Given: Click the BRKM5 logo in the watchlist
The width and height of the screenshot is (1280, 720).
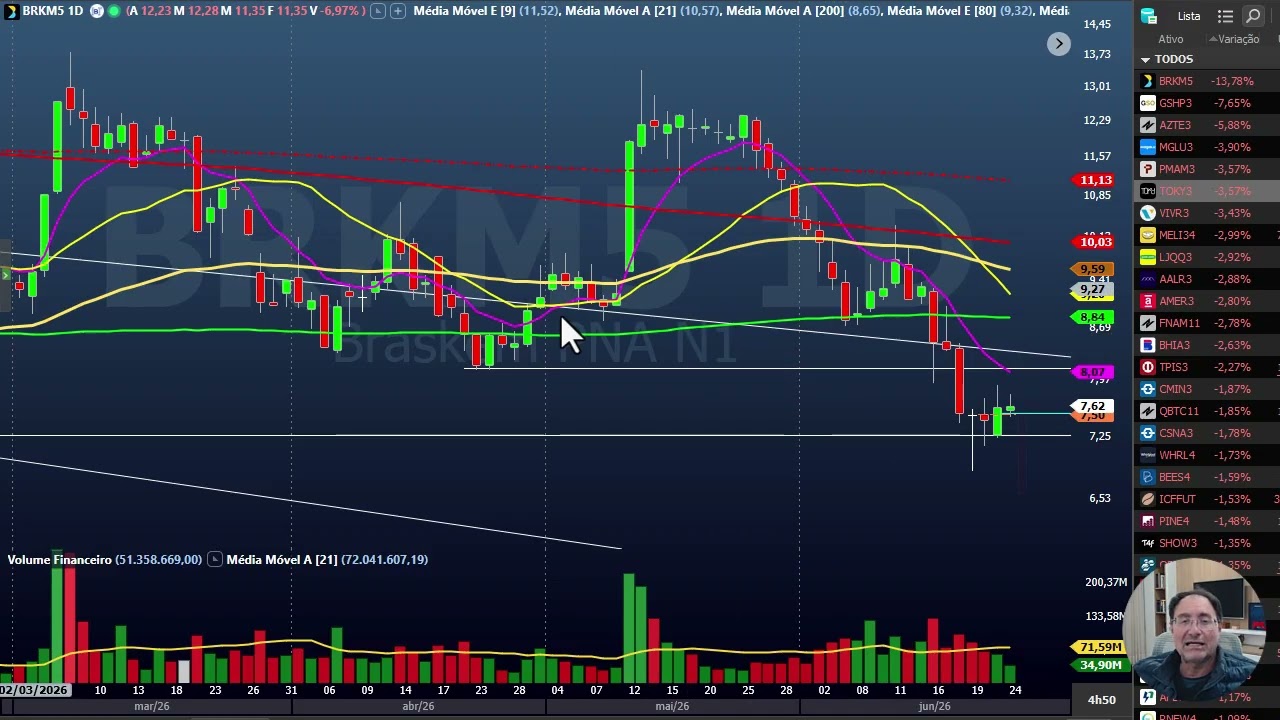Looking at the screenshot, I should (x=1148, y=81).
